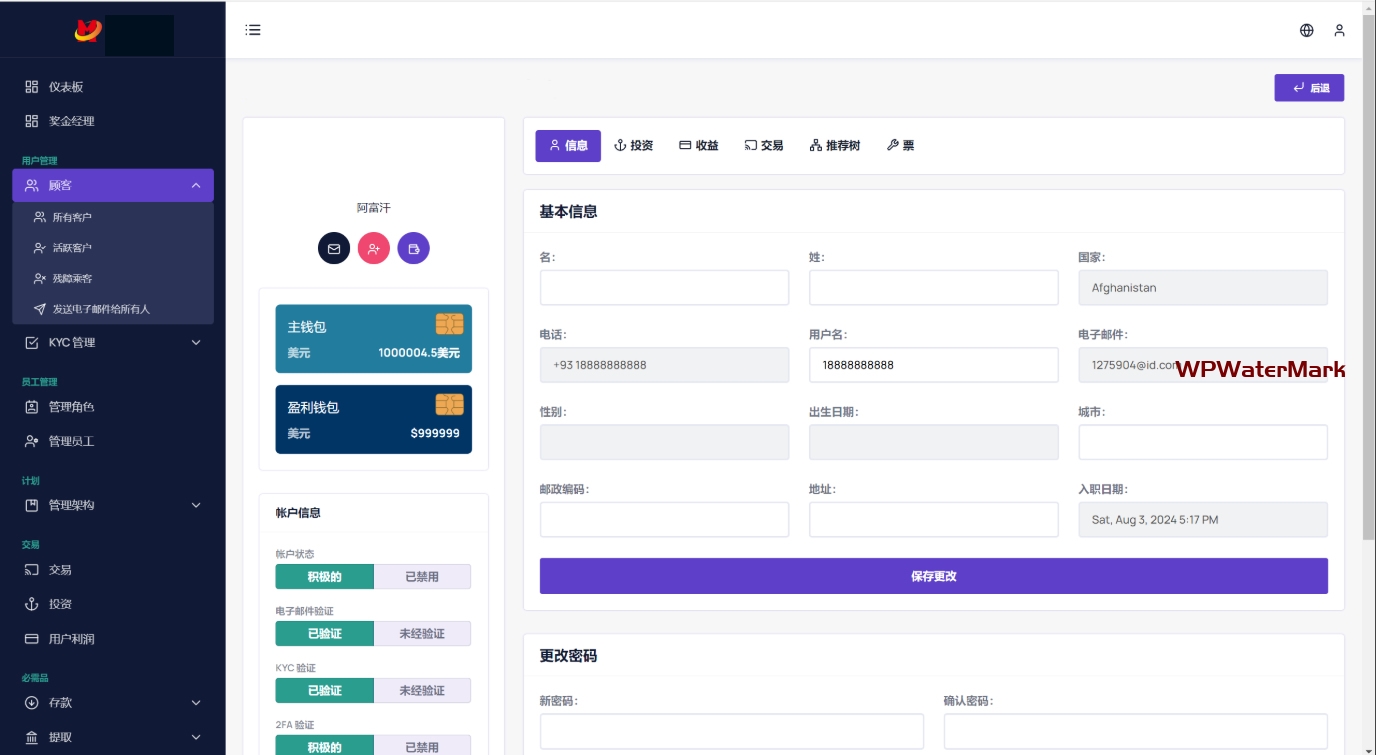Switch to the 推荐树 tab
The image size is (1376, 755).
834,146
